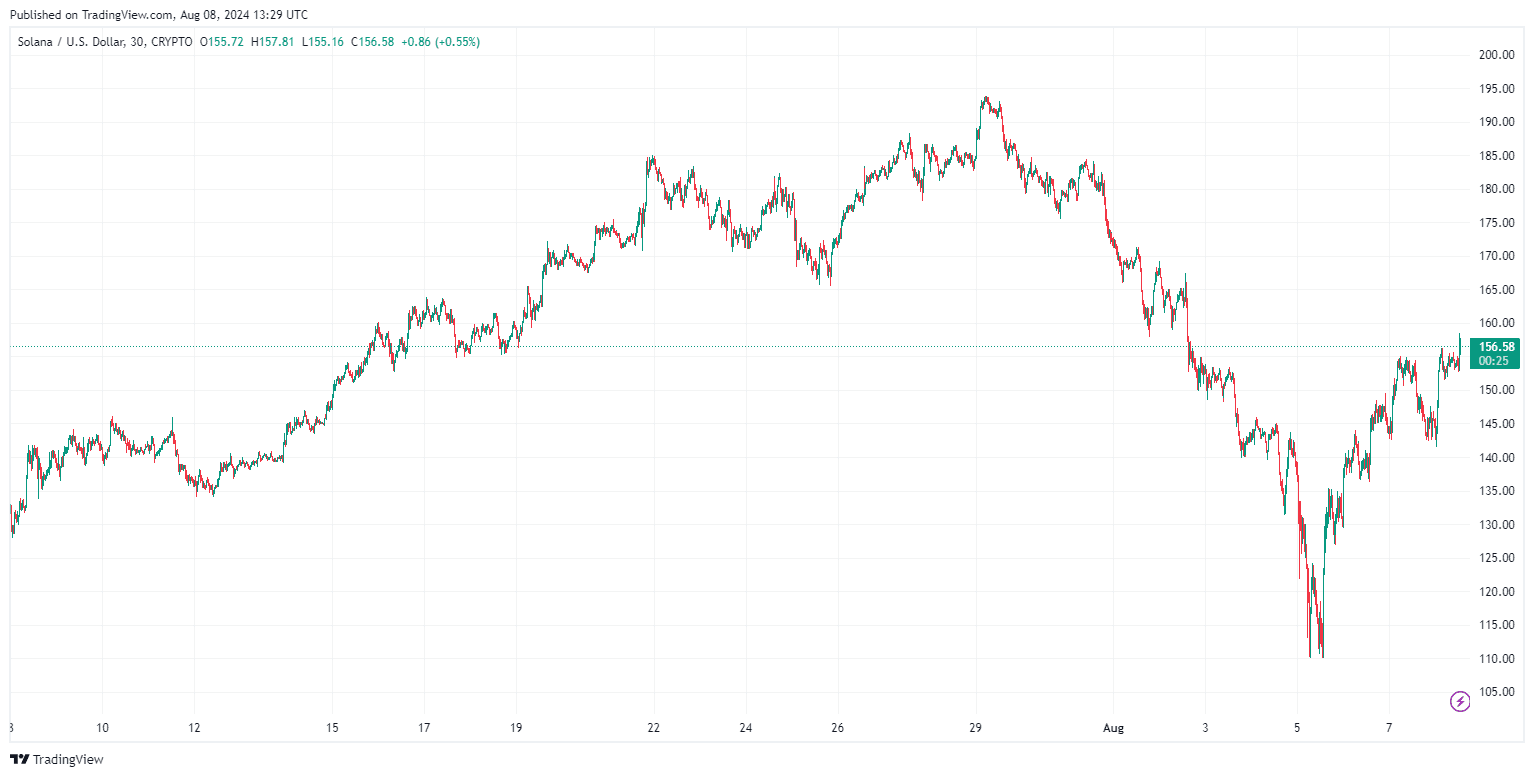Click the 120.00 price axis label
The width and height of the screenshot is (1534, 777).
point(1497,592)
